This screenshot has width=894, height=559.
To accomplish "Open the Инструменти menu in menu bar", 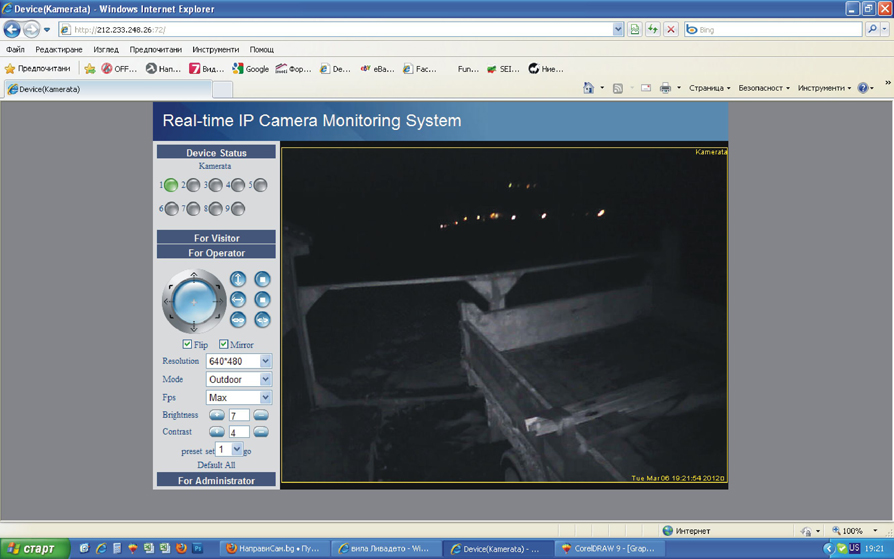I will click(x=215, y=49).
